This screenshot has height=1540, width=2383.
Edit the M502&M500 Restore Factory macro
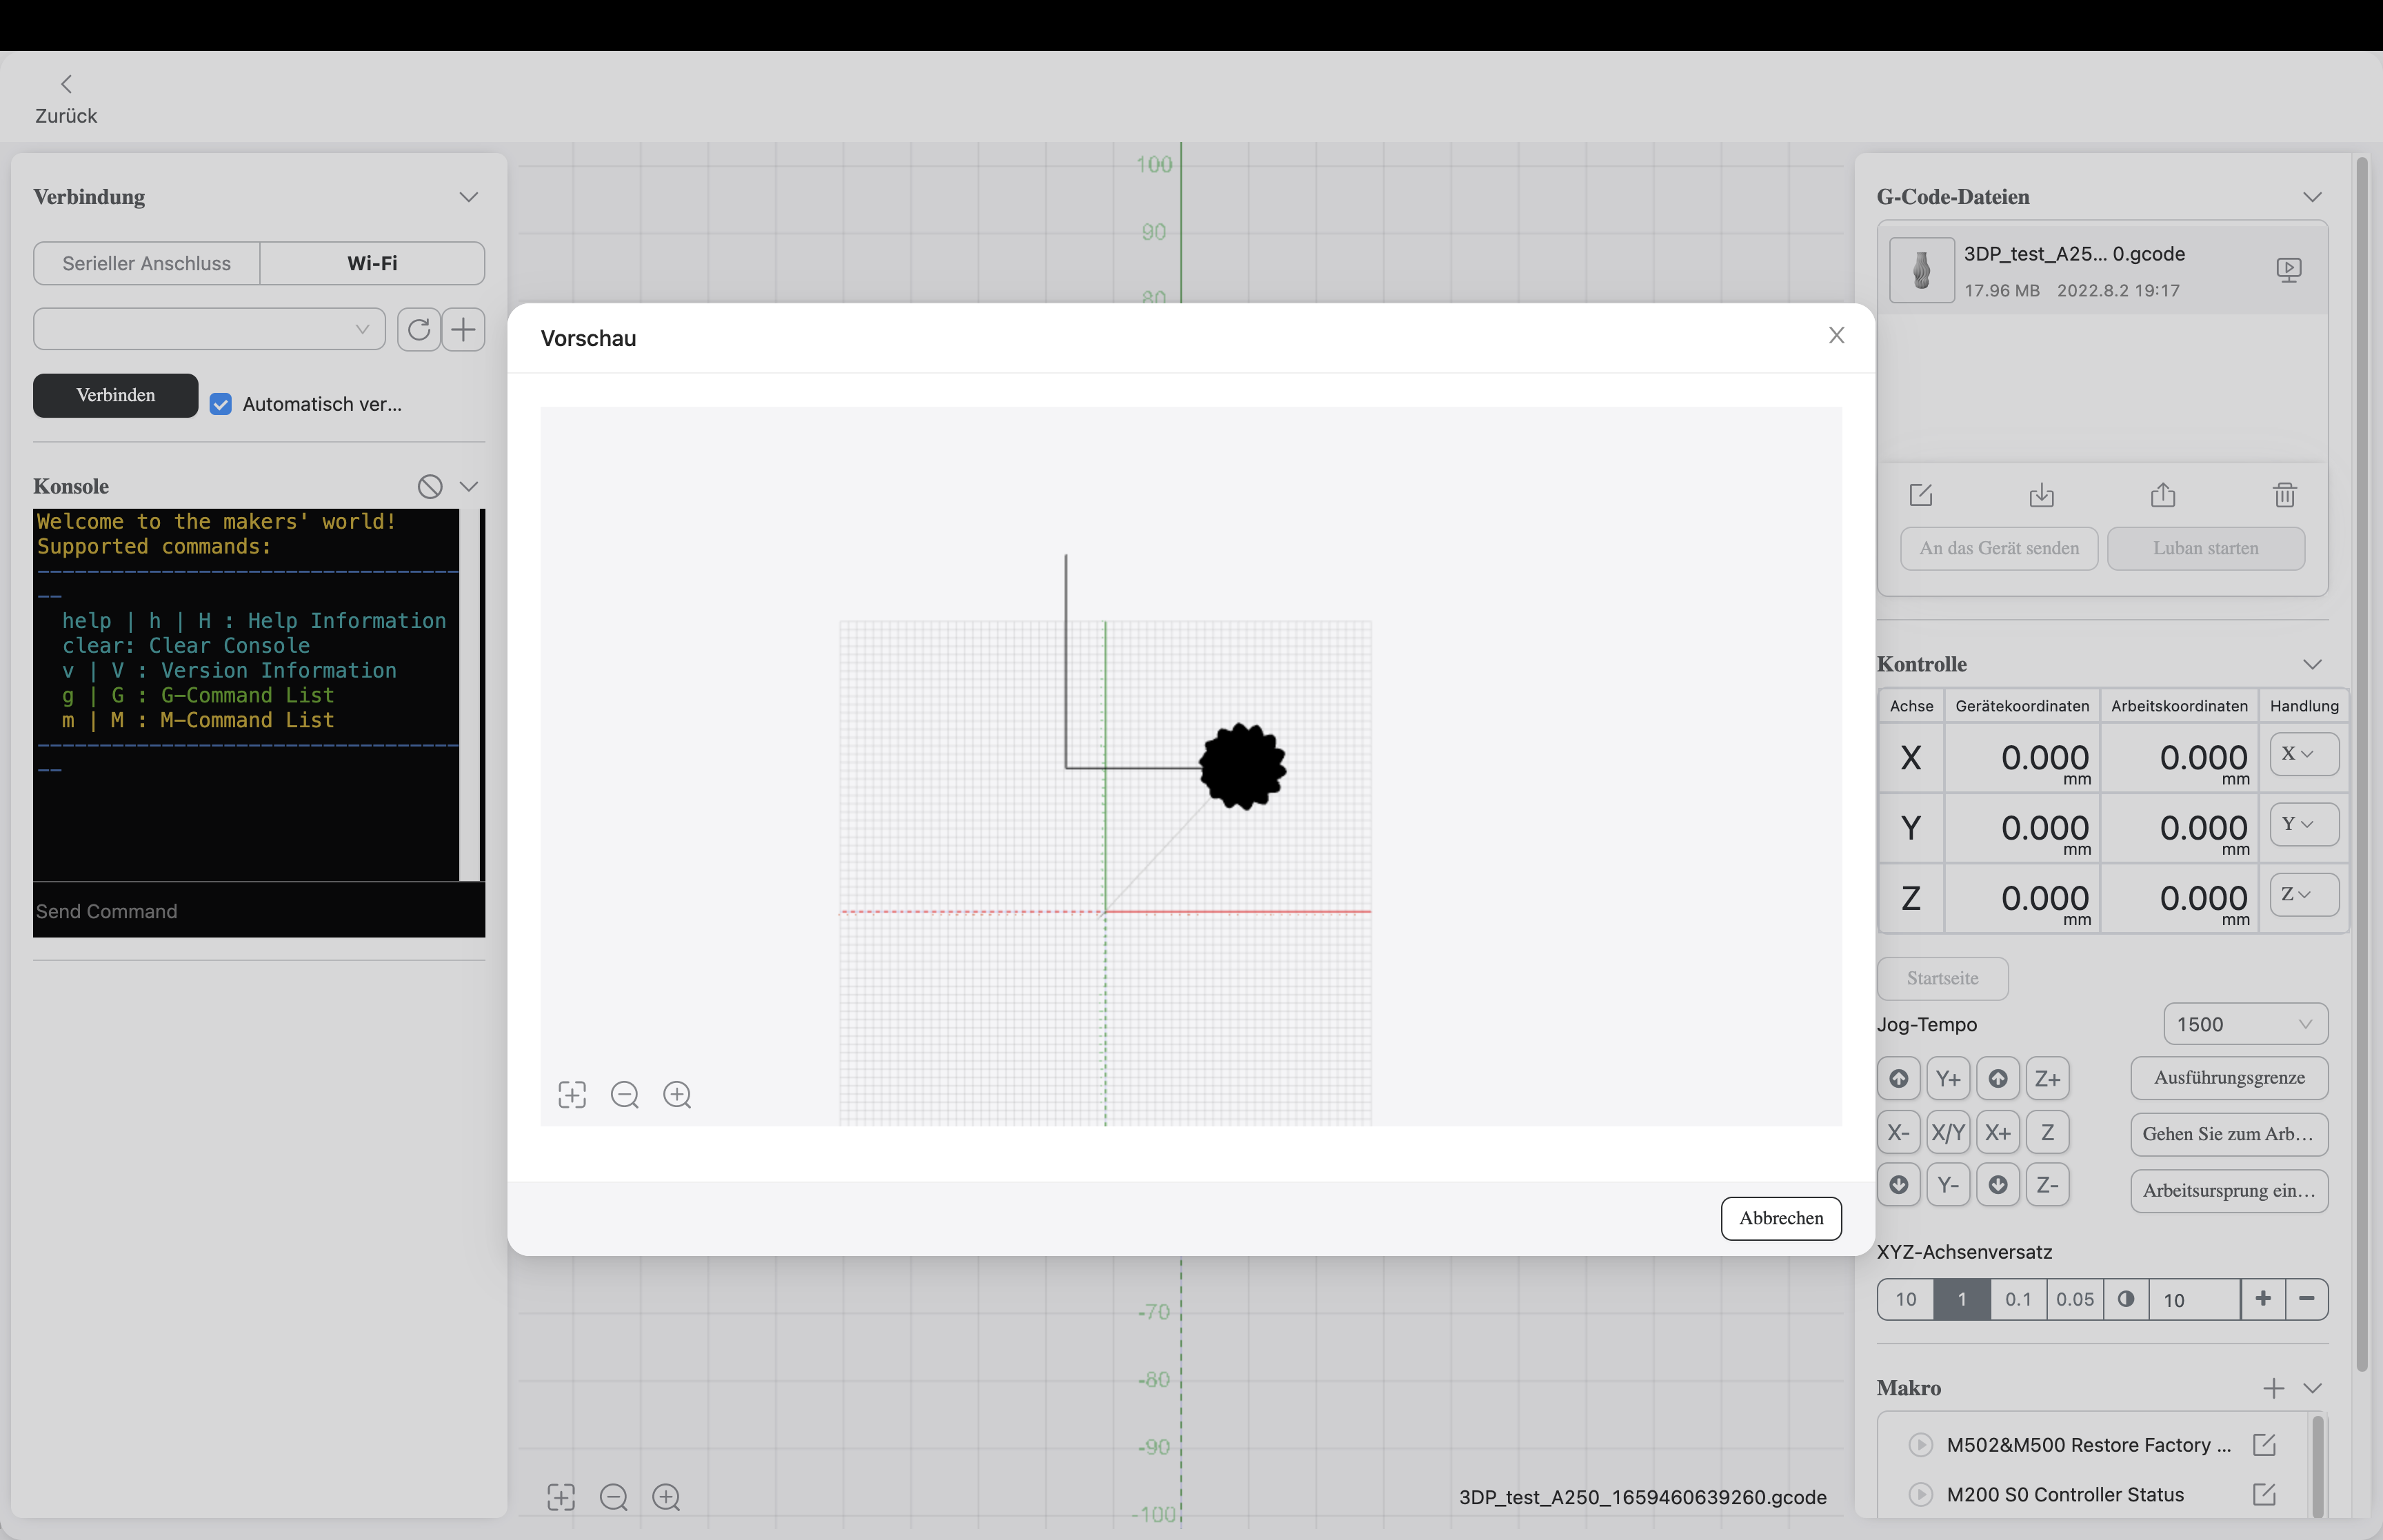(x=2264, y=1444)
